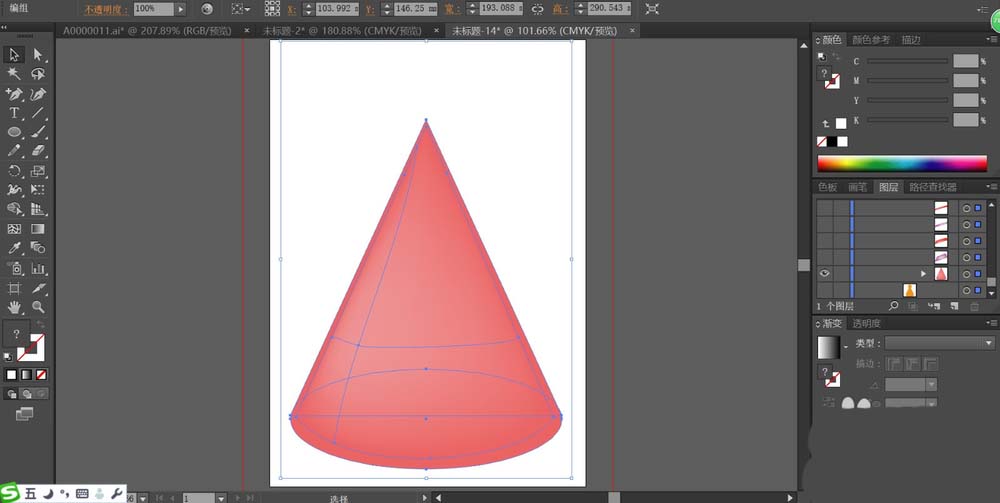Switch to 未标题-2 document tab

tap(342, 31)
